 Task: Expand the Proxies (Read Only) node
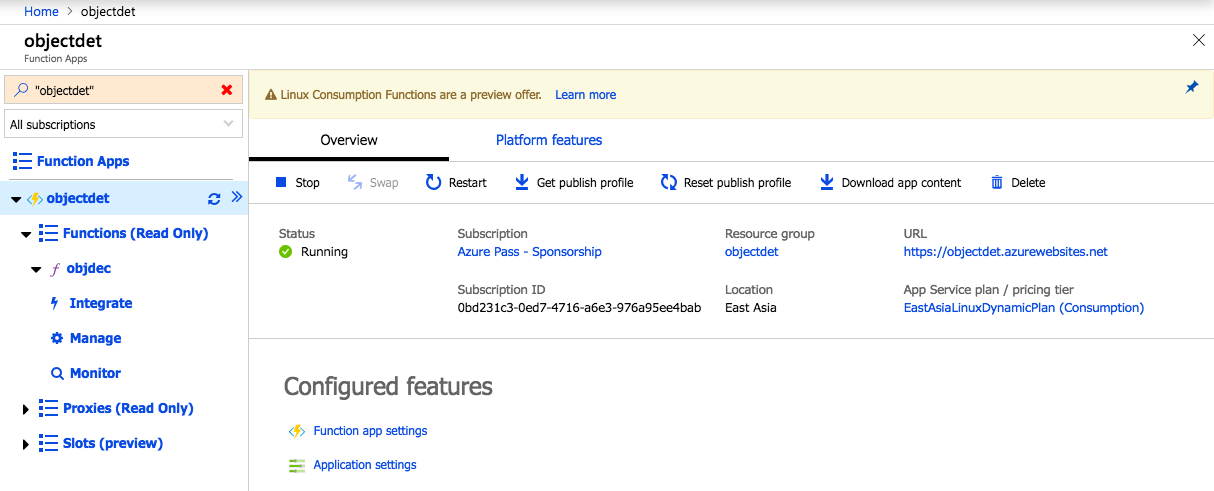(26, 409)
